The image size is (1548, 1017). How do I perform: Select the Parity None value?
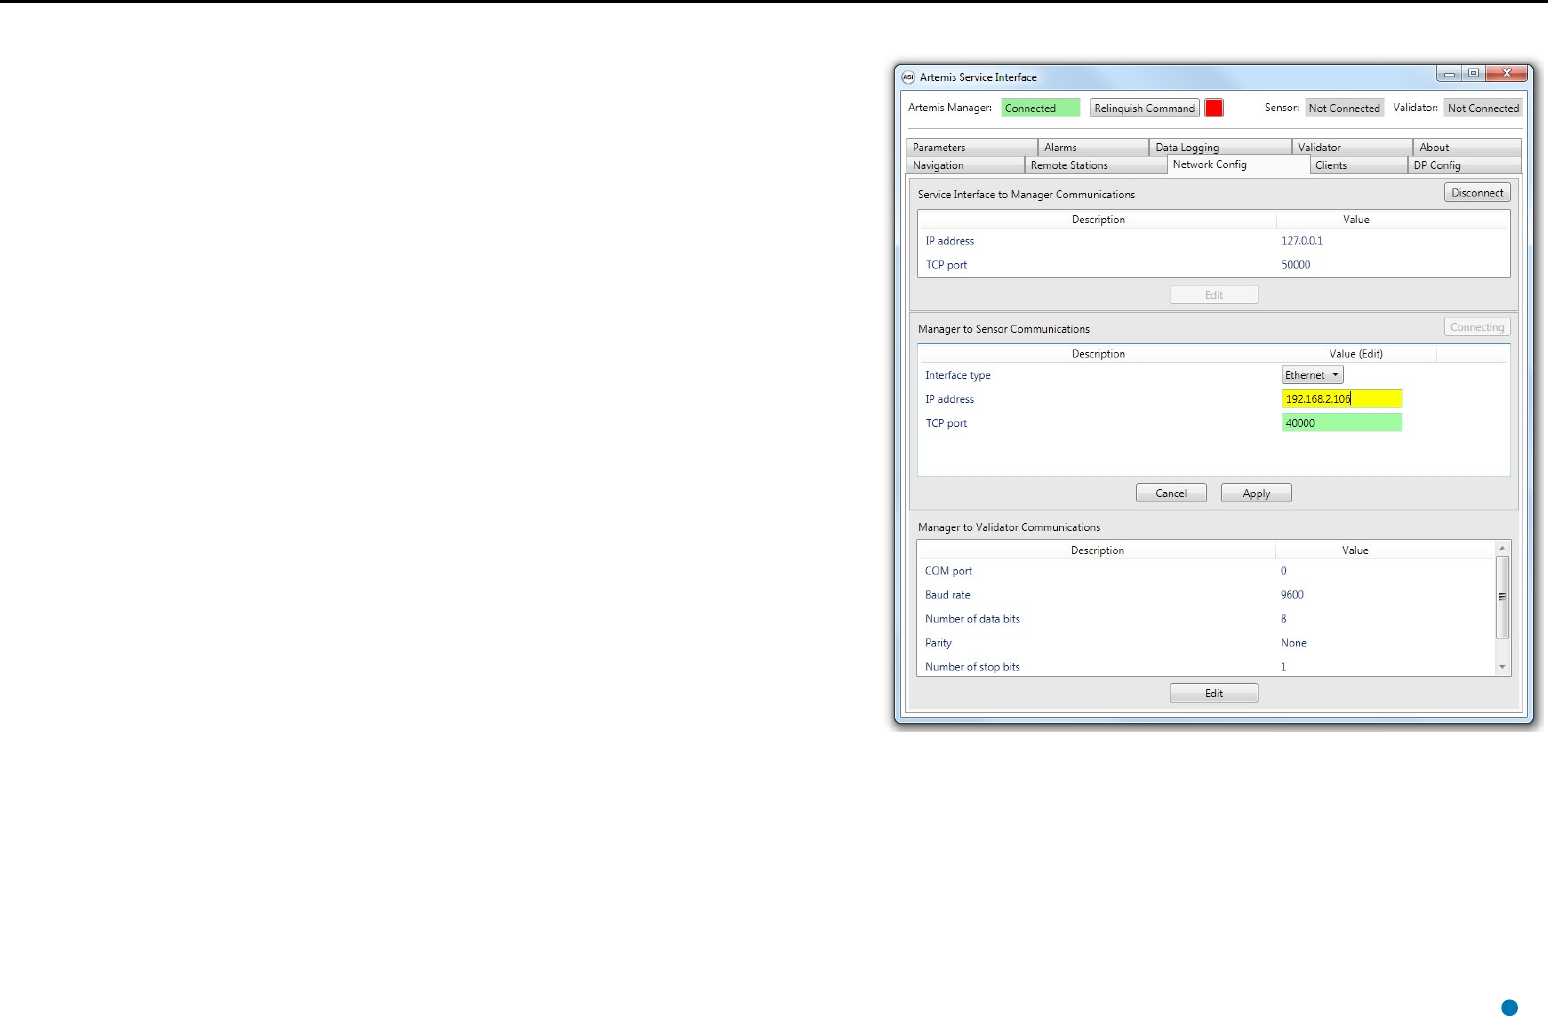coord(1294,643)
